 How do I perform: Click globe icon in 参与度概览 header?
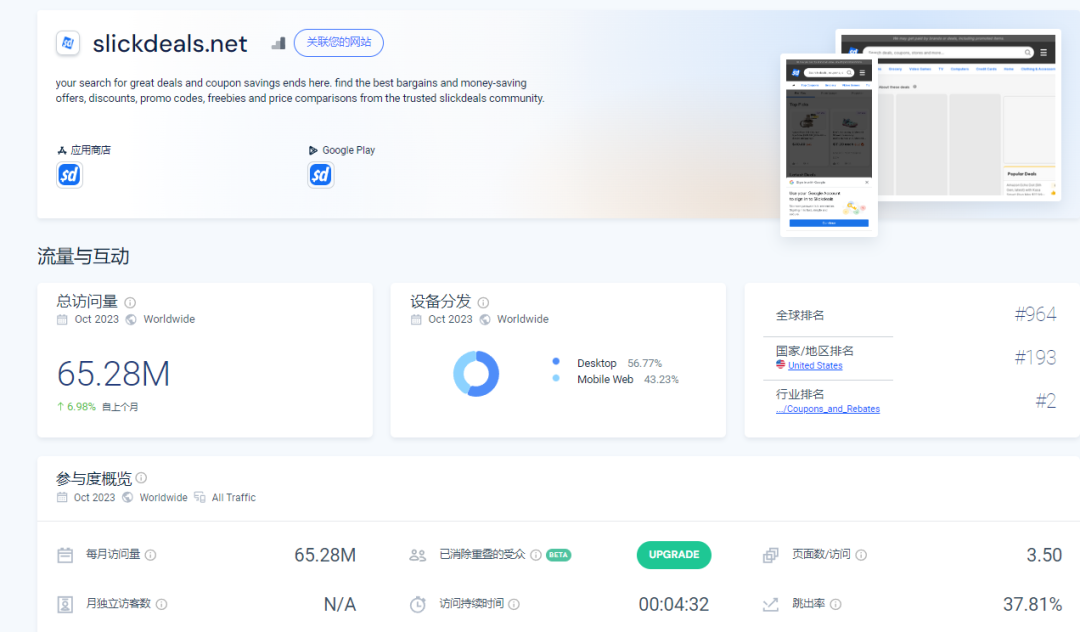(x=127, y=497)
